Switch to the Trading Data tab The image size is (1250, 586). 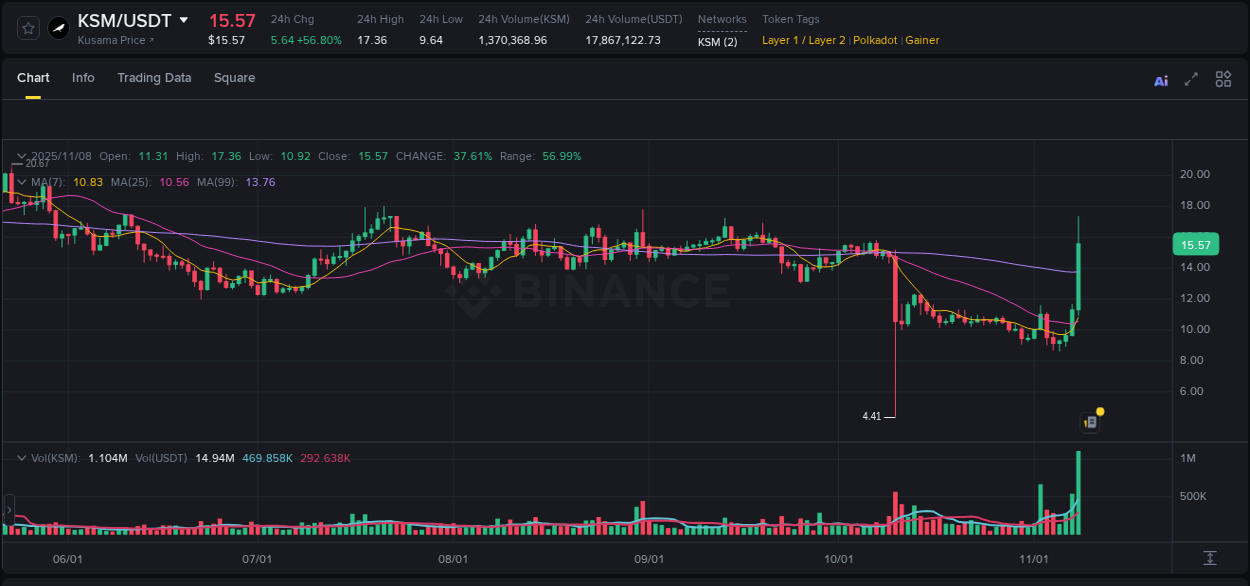point(154,78)
